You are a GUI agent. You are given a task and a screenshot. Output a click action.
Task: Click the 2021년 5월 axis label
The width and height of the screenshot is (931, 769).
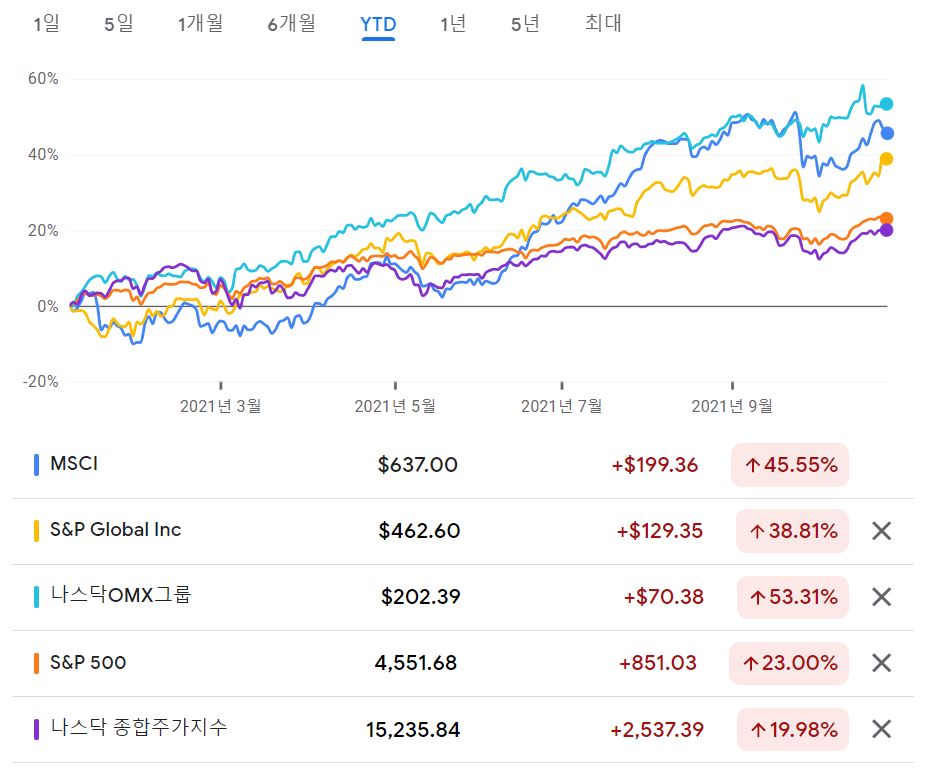tap(395, 406)
